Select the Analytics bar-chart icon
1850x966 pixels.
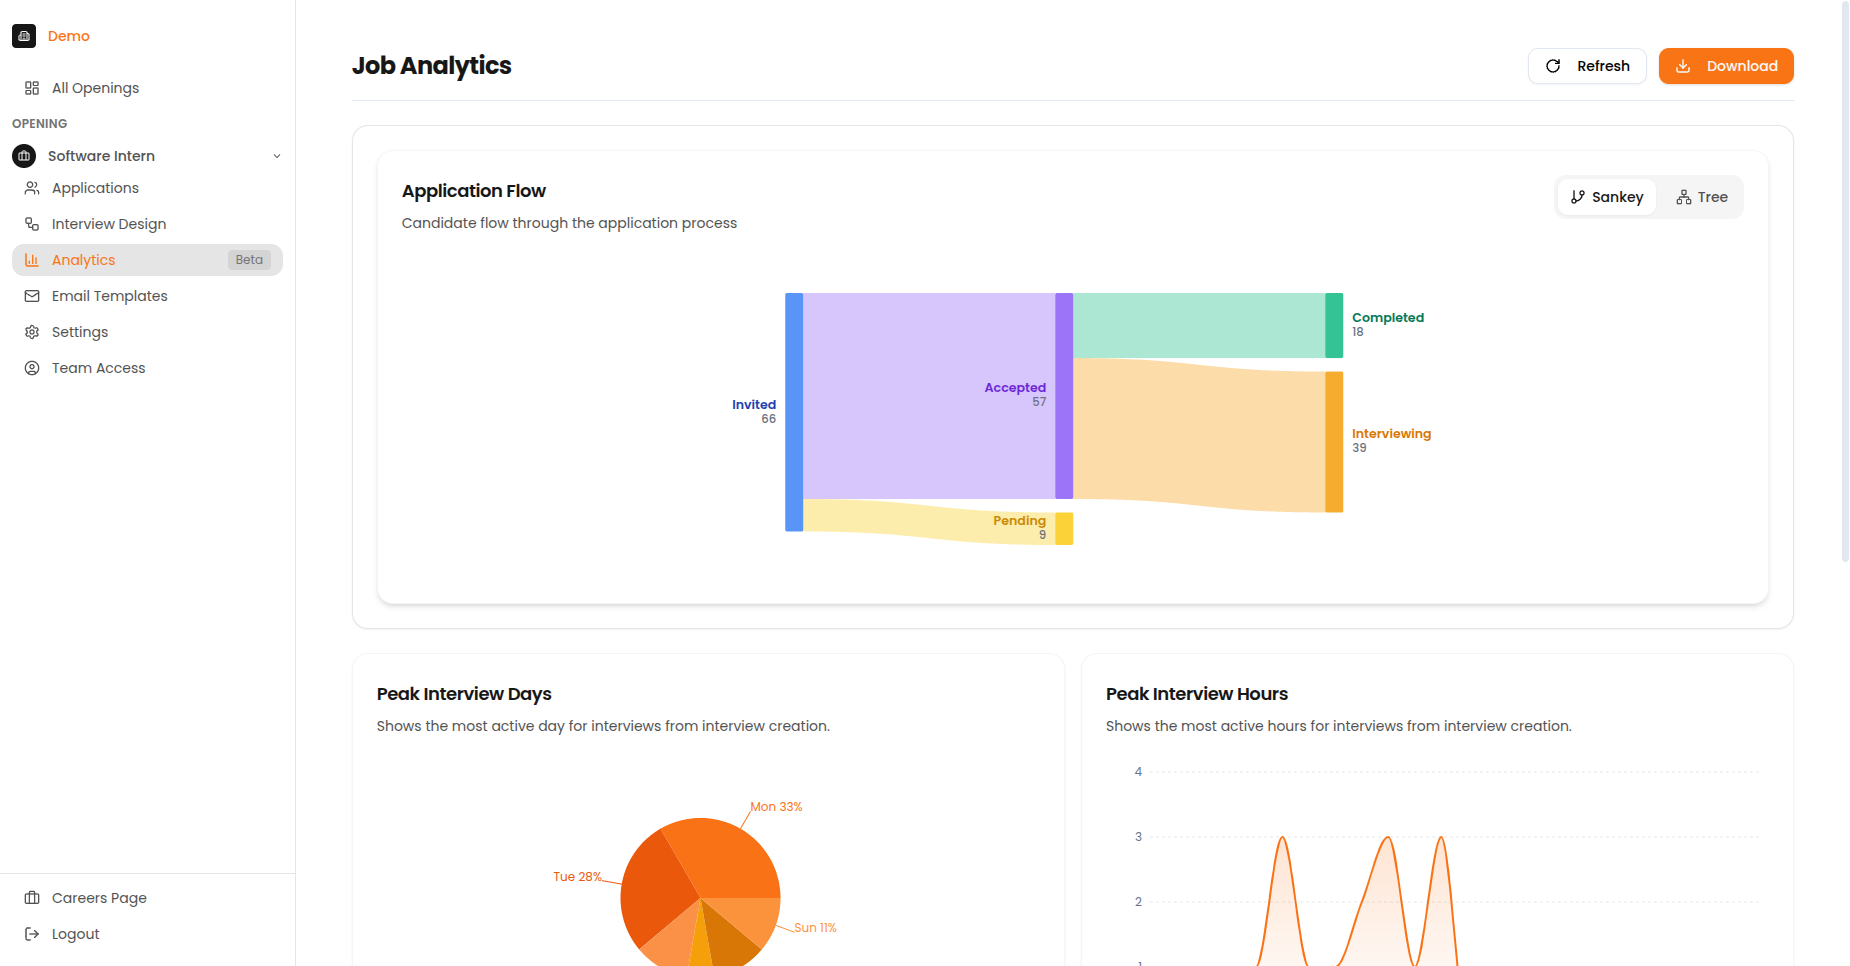32,259
